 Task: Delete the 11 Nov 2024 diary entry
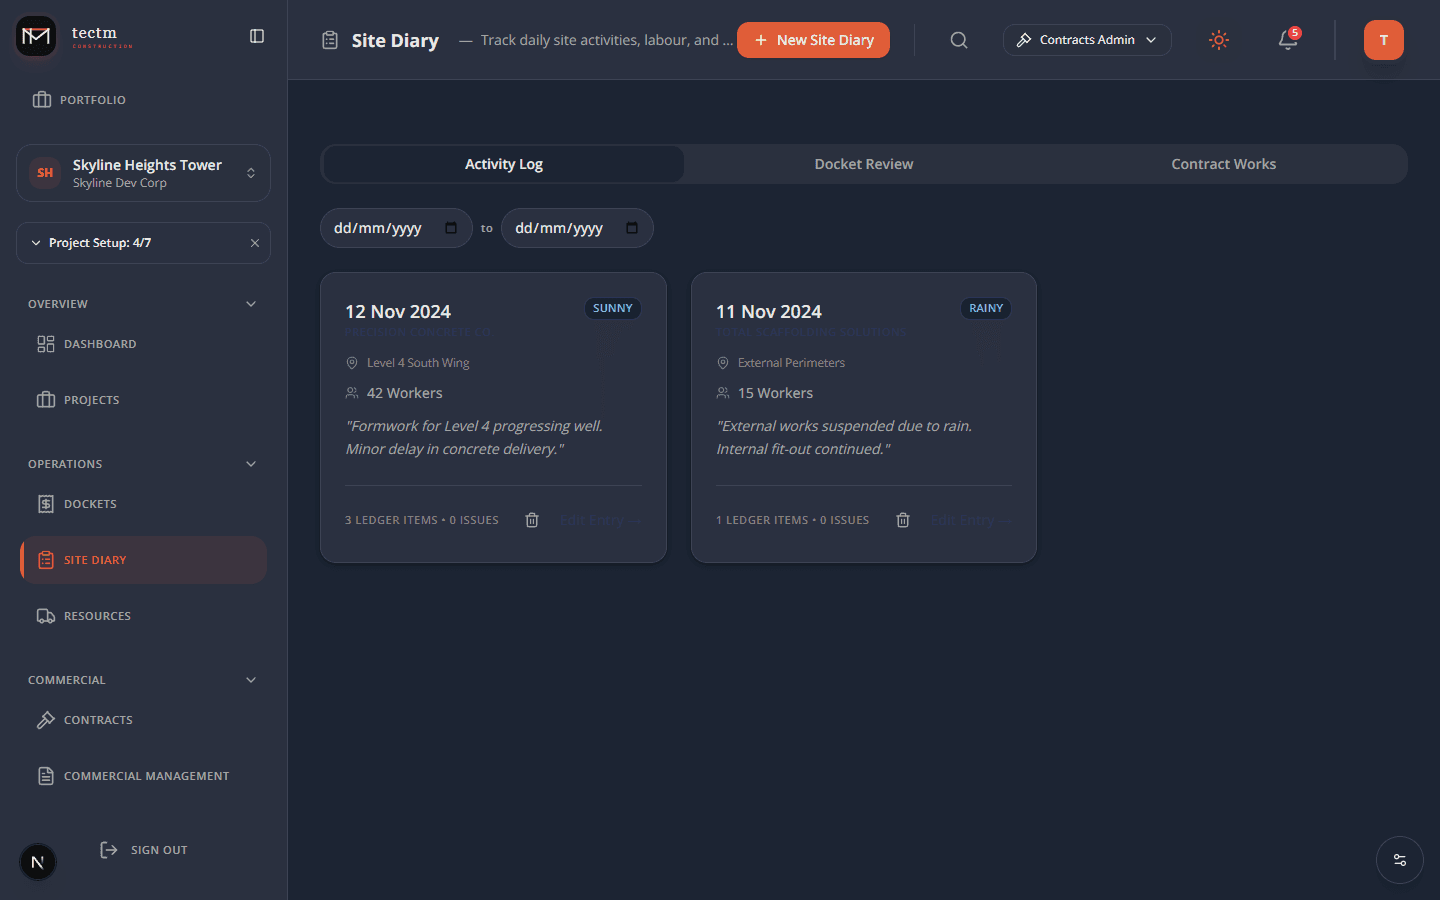902,519
